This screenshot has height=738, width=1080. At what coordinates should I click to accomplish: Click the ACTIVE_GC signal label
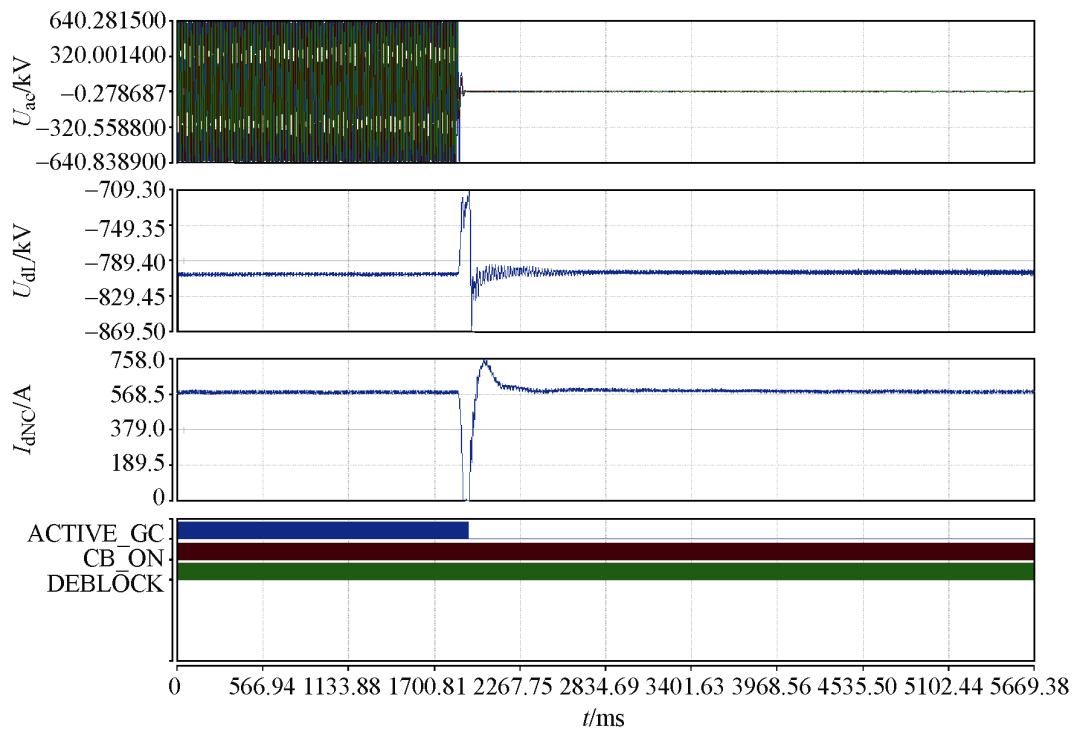pos(96,534)
